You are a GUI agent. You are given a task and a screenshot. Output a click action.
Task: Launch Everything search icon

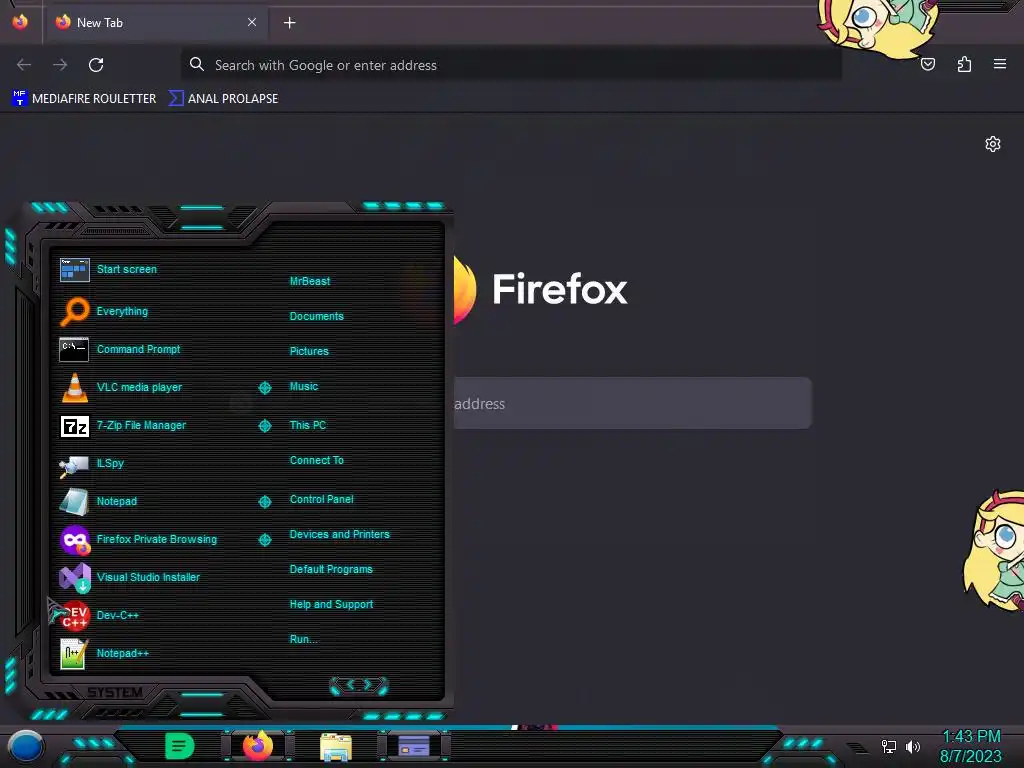[x=74, y=312]
